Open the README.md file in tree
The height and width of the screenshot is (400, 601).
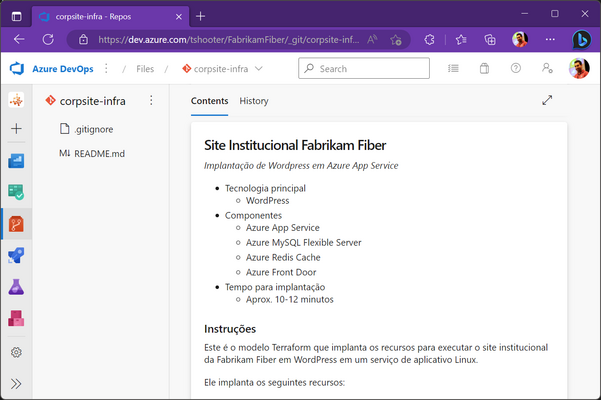tap(98, 153)
